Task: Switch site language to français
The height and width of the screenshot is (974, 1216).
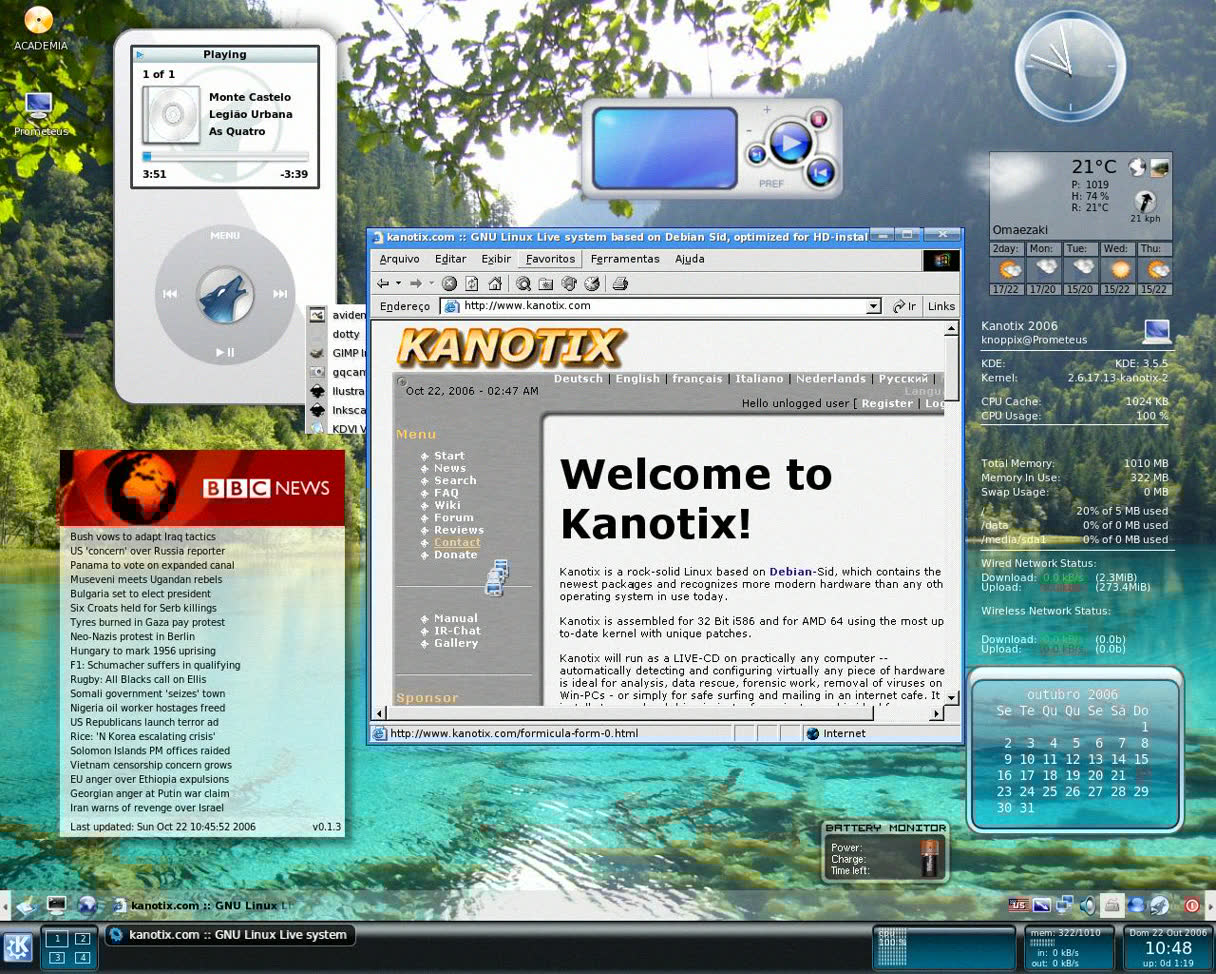Action: (x=697, y=379)
